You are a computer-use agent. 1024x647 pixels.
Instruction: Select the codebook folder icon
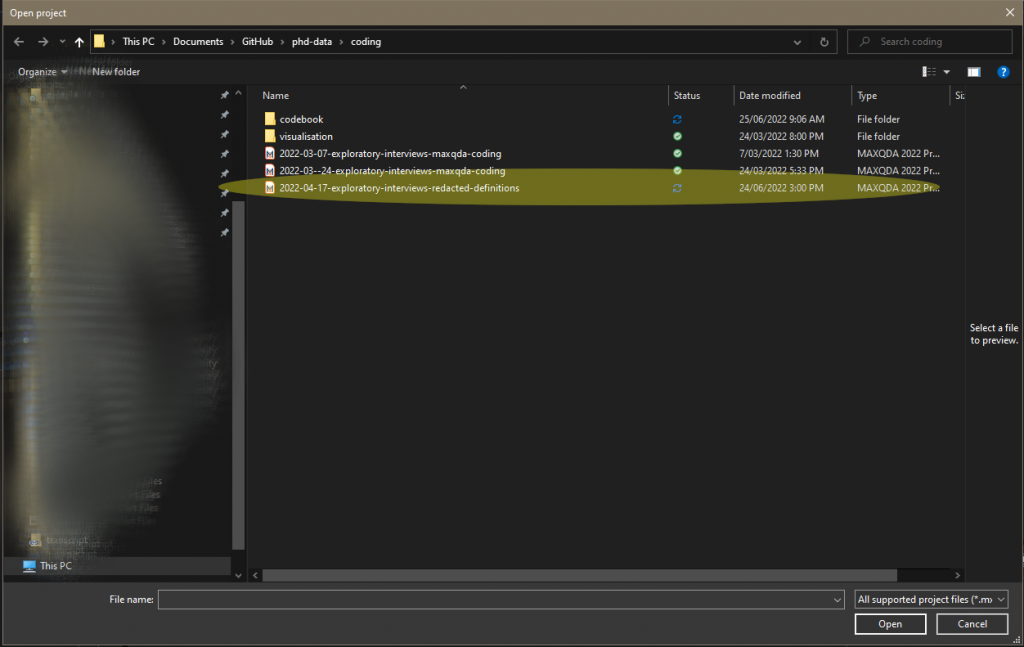(x=270, y=119)
